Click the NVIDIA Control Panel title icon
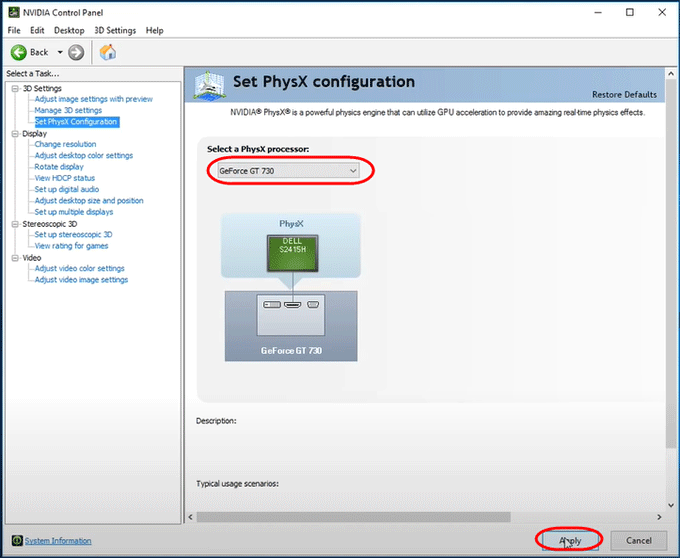 (x=14, y=12)
